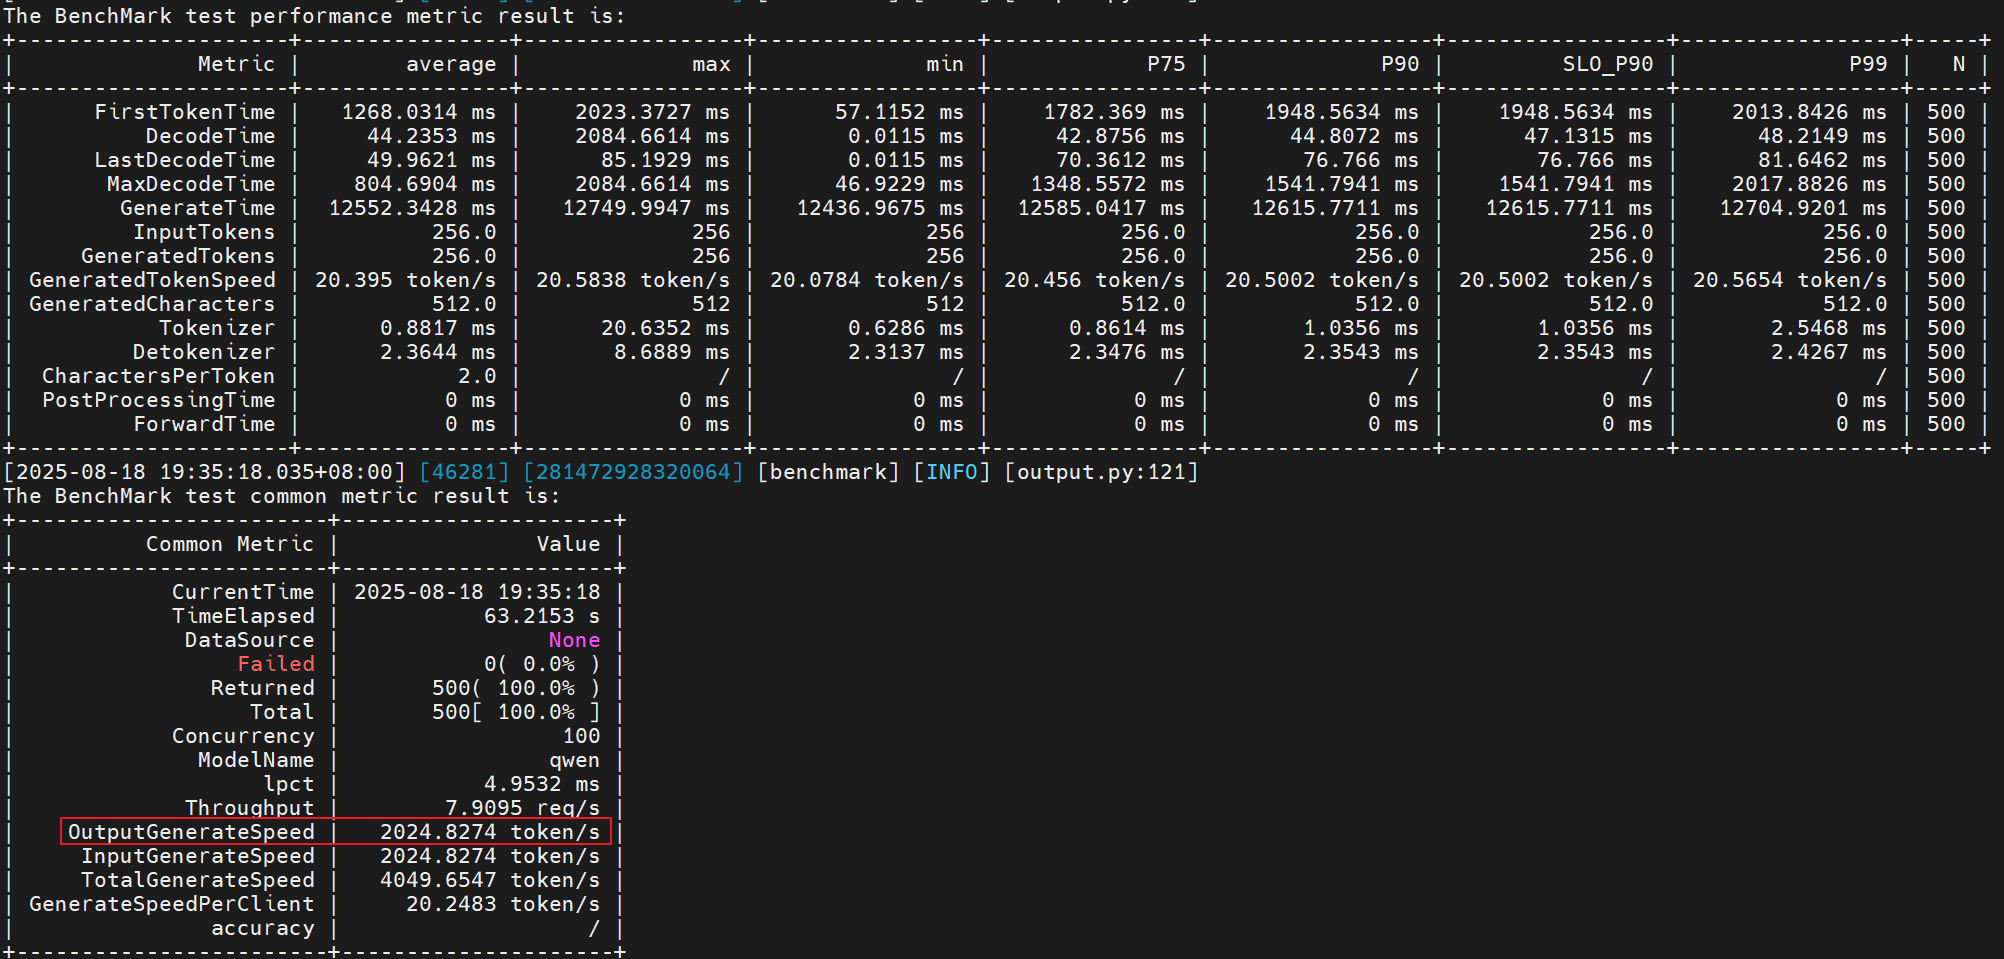The image size is (2004, 959).
Task: Select the Detokenizer row label
Action: point(204,352)
